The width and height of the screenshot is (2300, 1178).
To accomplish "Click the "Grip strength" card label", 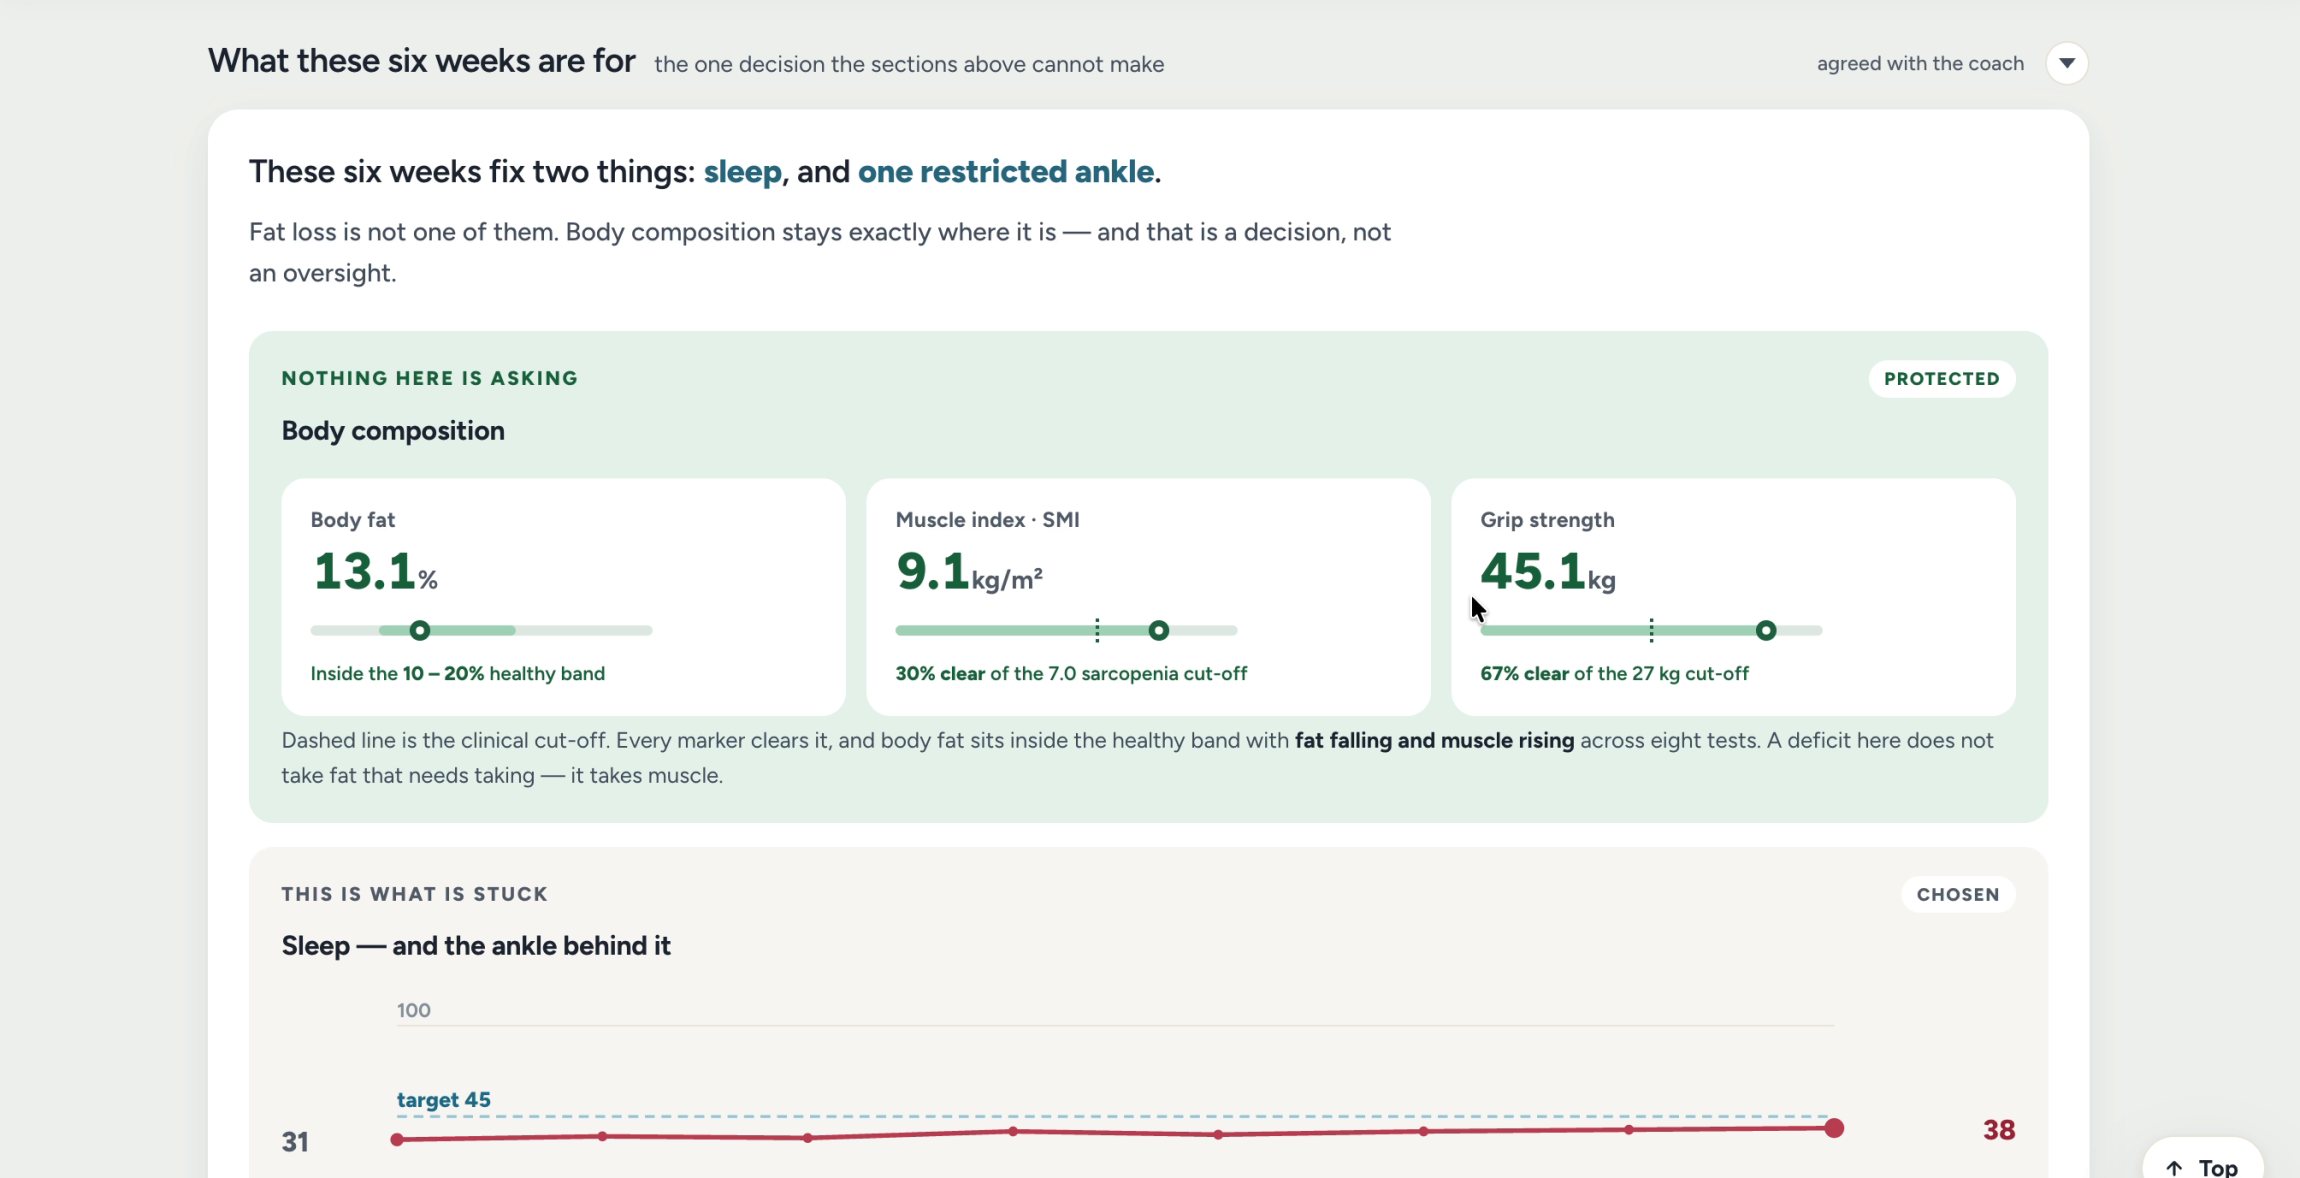I will [x=1547, y=520].
